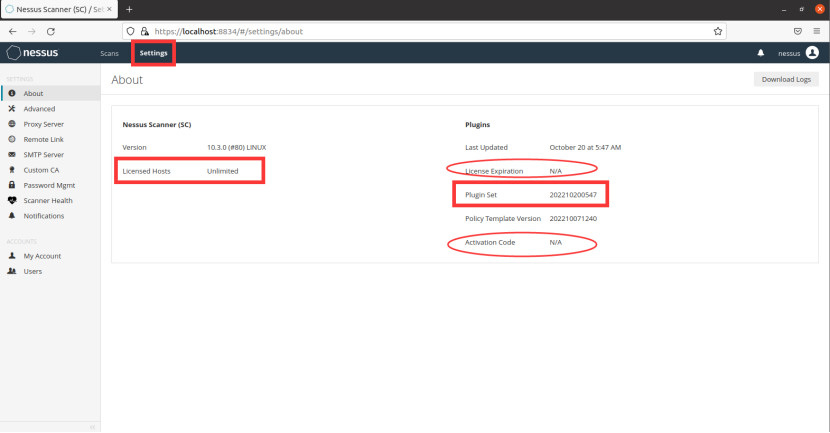The height and width of the screenshot is (433, 830).
Task: Select the Nessus Scanner browser tab
Action: click(59, 10)
